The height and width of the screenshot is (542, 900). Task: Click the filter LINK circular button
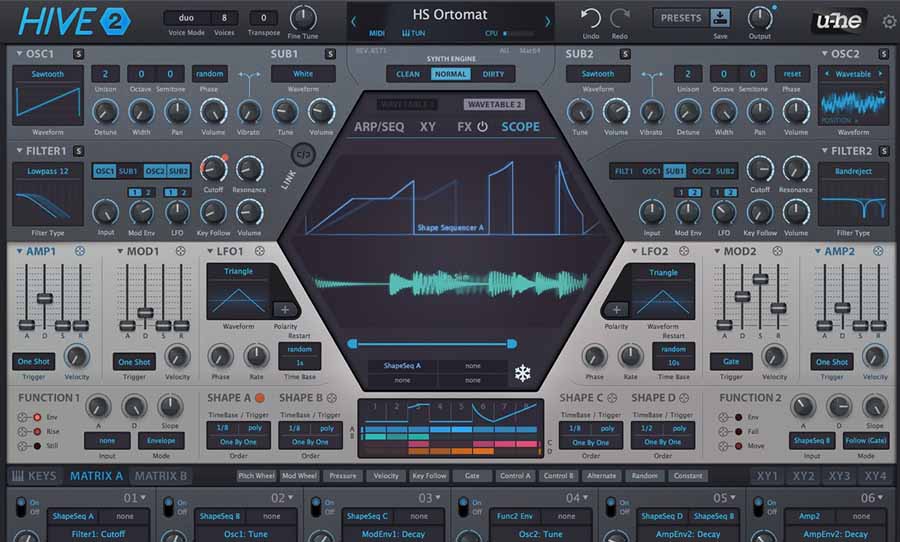click(303, 154)
